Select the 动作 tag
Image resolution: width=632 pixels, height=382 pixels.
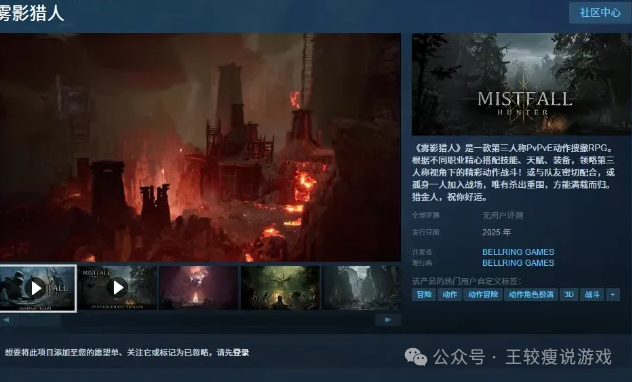tap(449, 295)
